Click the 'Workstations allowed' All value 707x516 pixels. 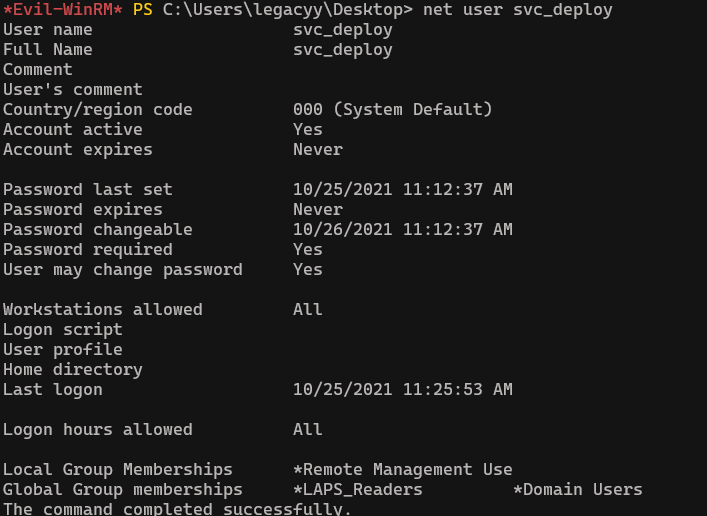point(307,310)
